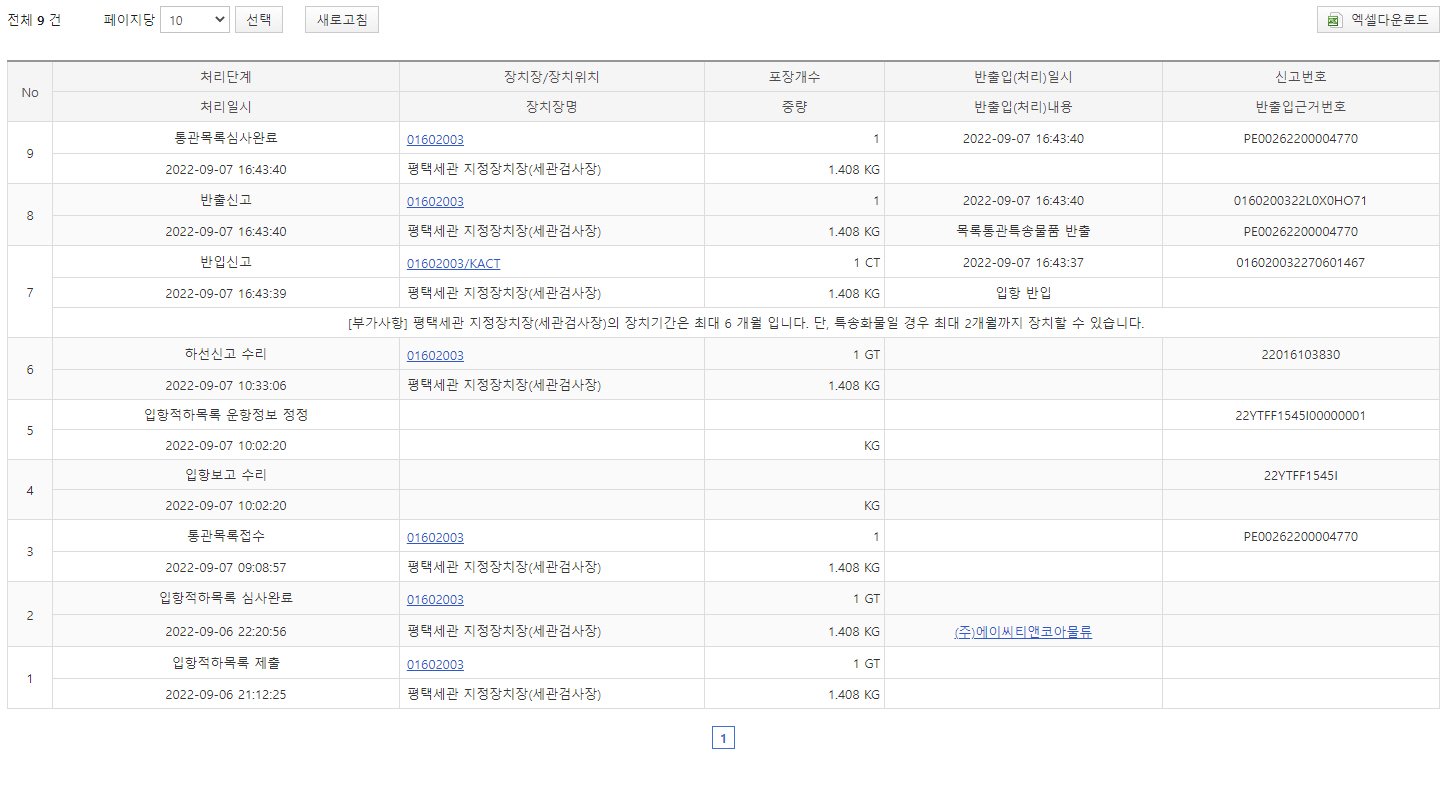Screen dimensions: 1445x796
Task: Open the 페이지당 rows-per-page dropdown
Action: coord(194,20)
